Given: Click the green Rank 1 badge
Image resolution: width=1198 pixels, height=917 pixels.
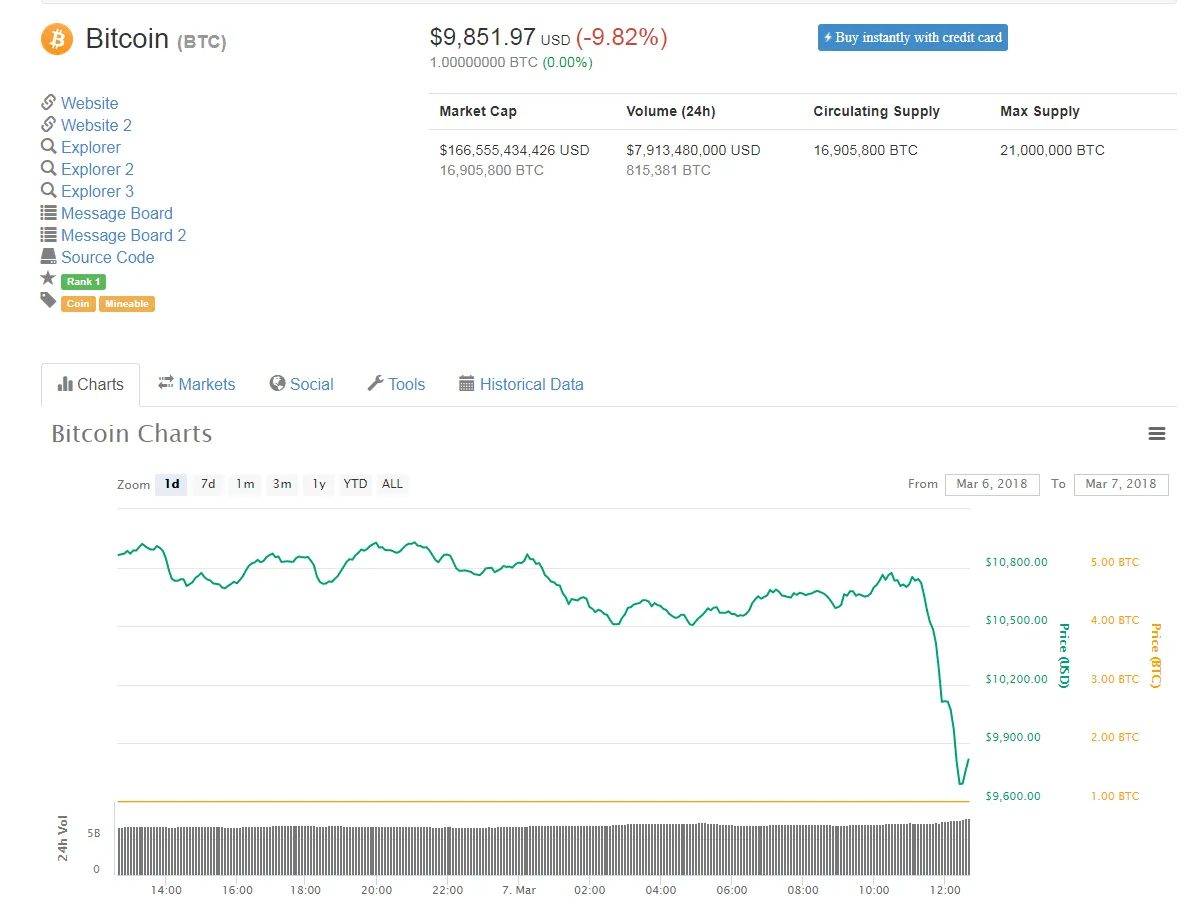Looking at the screenshot, I should point(83,282).
